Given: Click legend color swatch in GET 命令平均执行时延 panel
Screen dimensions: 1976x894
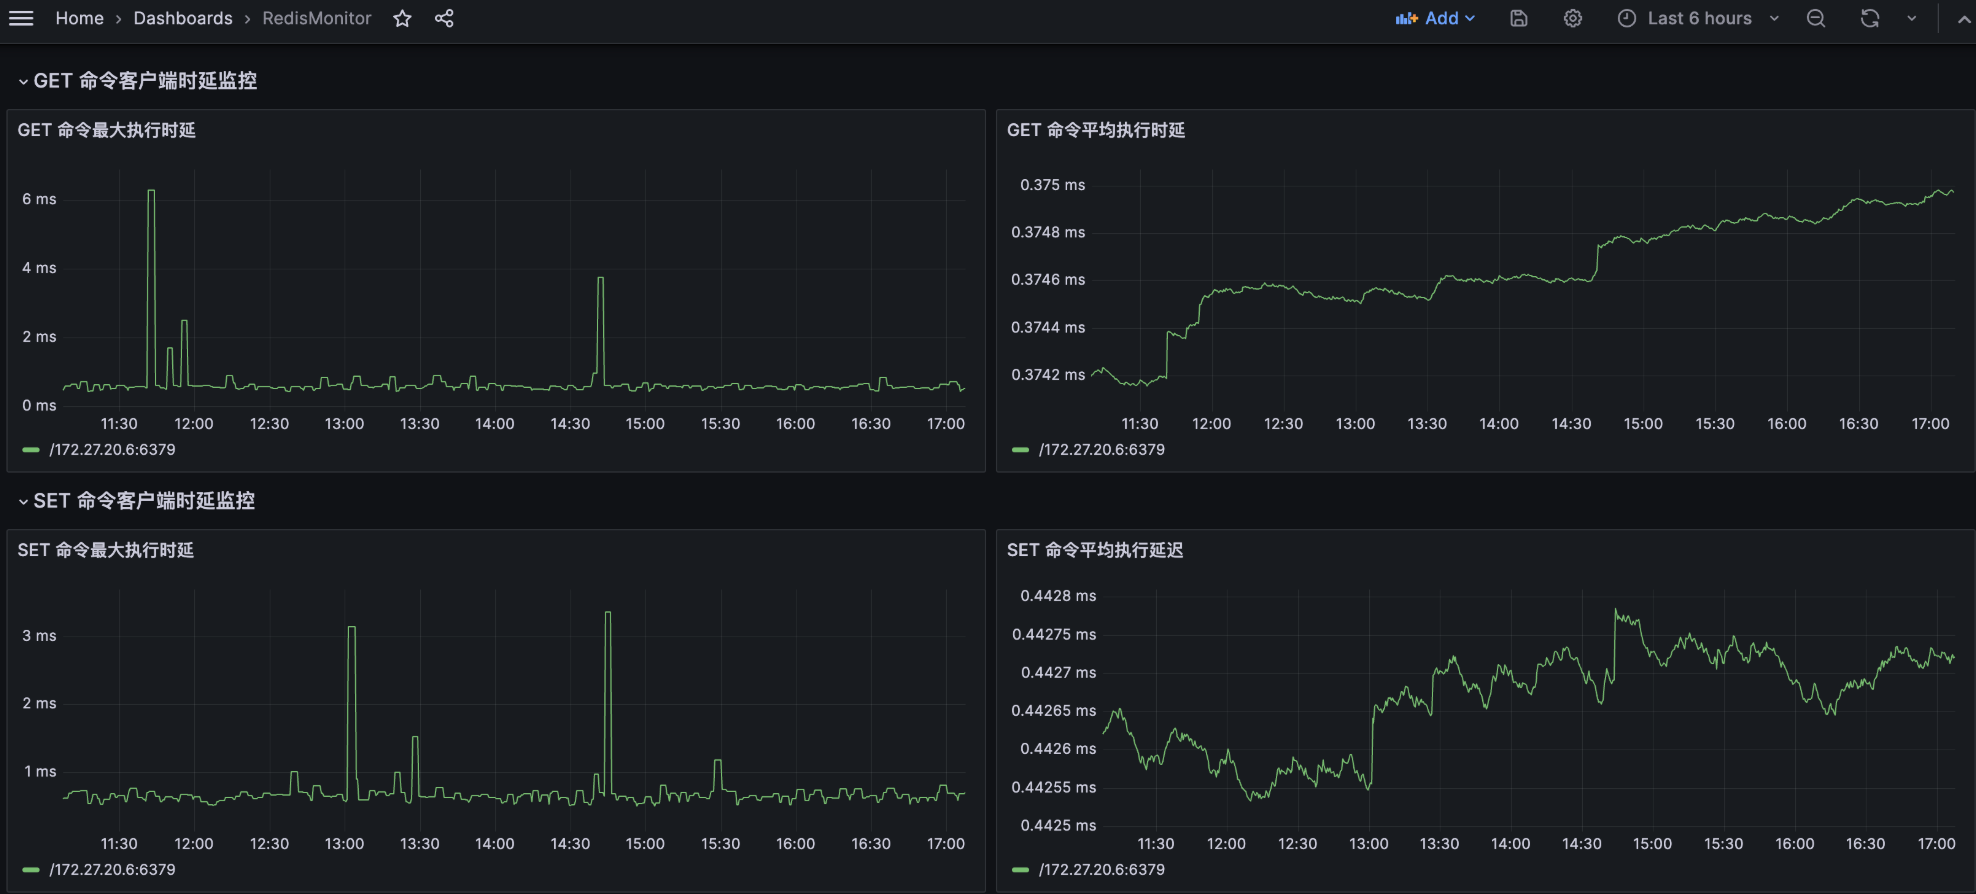Looking at the screenshot, I should [x=1020, y=450].
